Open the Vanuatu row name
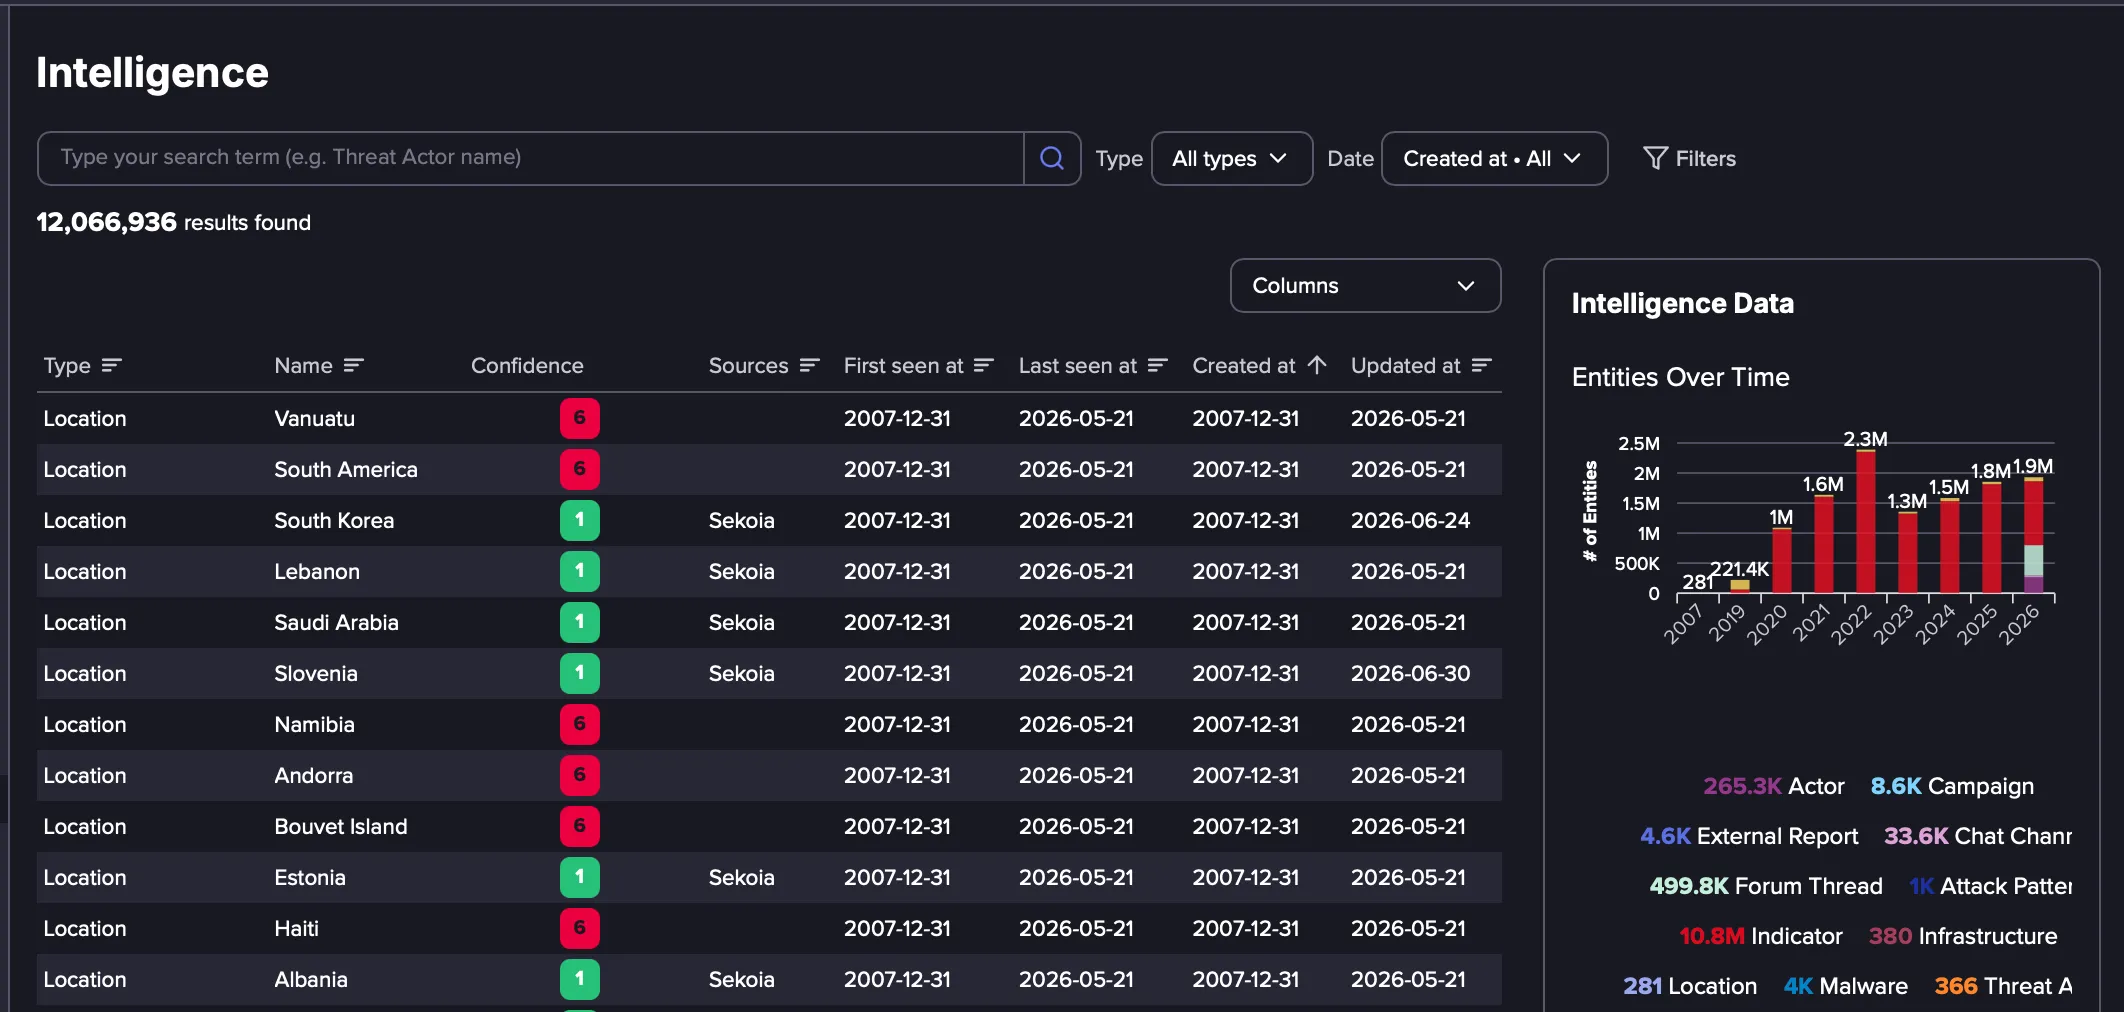This screenshot has width=2124, height=1012. pos(314,418)
